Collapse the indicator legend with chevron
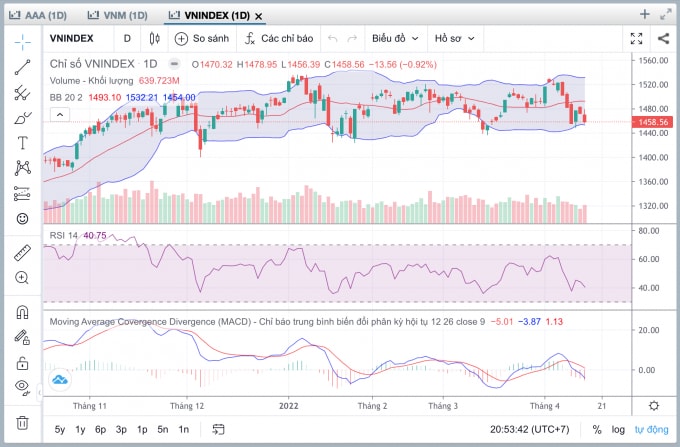The width and height of the screenshot is (680, 447). pyautogui.click(x=60, y=115)
